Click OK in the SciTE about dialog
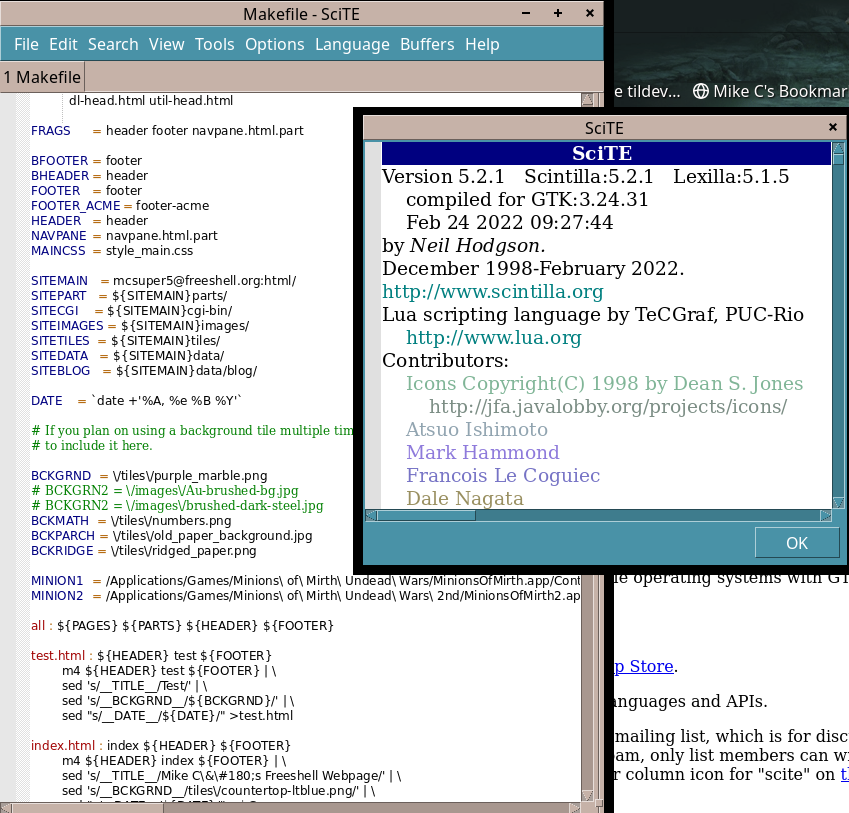The height and width of the screenshot is (813, 849). [x=796, y=543]
